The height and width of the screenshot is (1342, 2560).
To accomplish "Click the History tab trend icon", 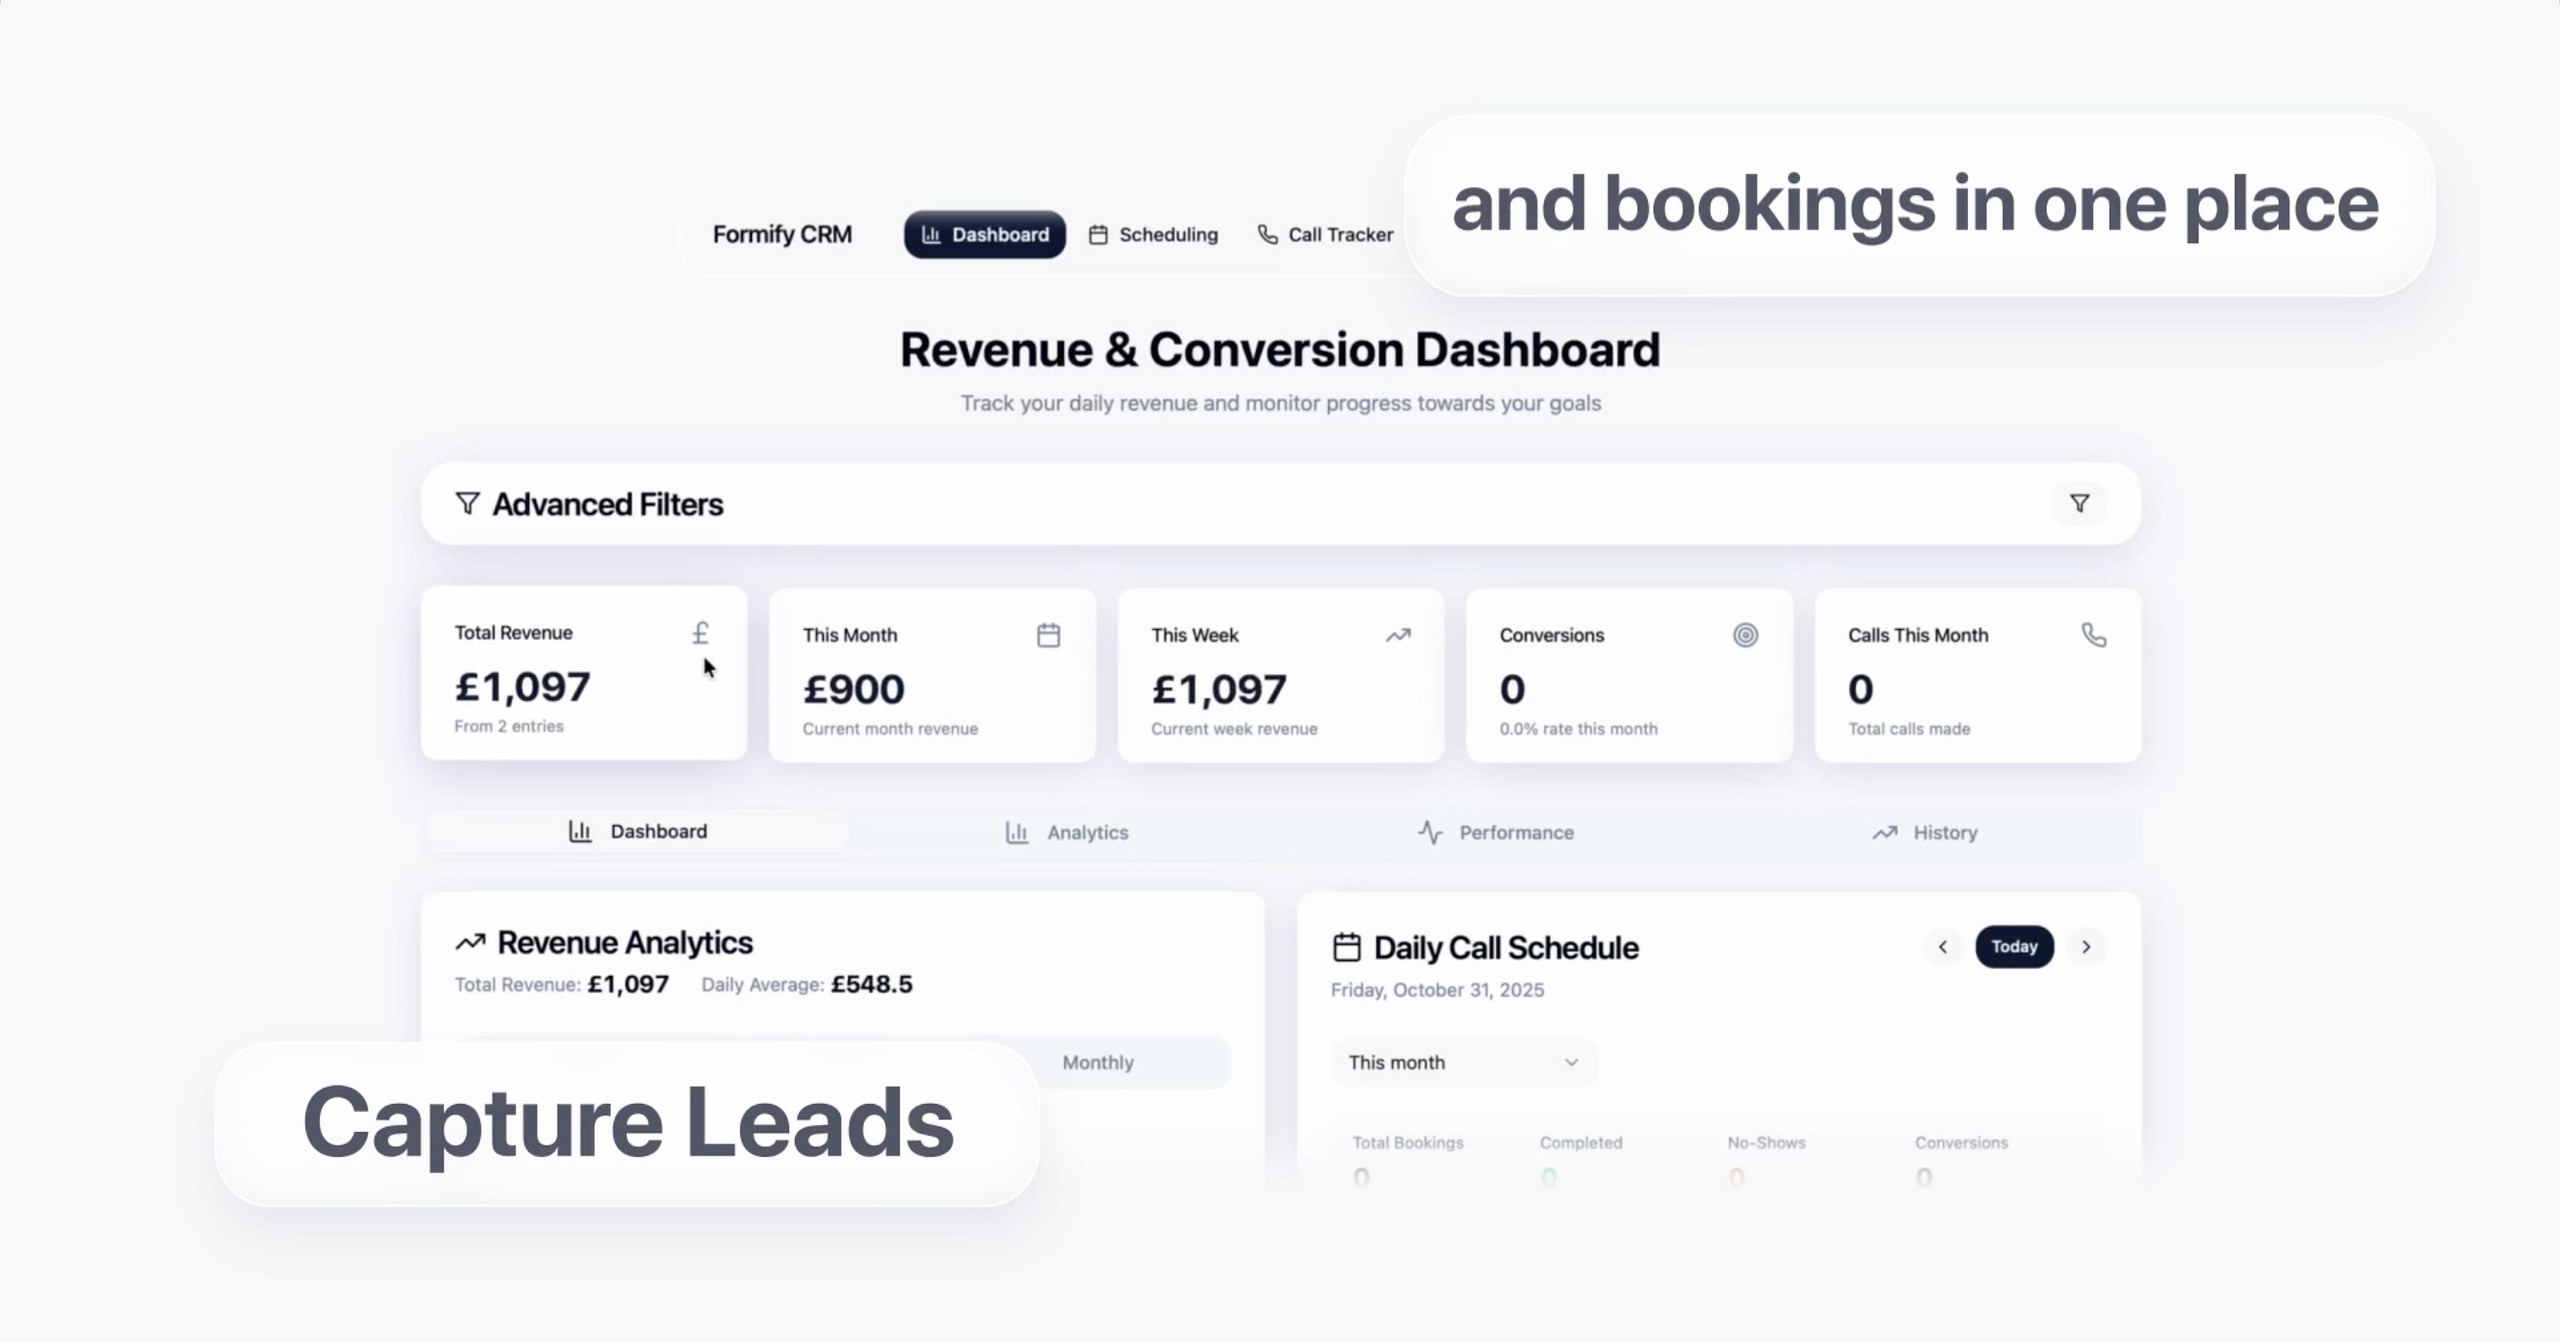I will (x=1885, y=832).
